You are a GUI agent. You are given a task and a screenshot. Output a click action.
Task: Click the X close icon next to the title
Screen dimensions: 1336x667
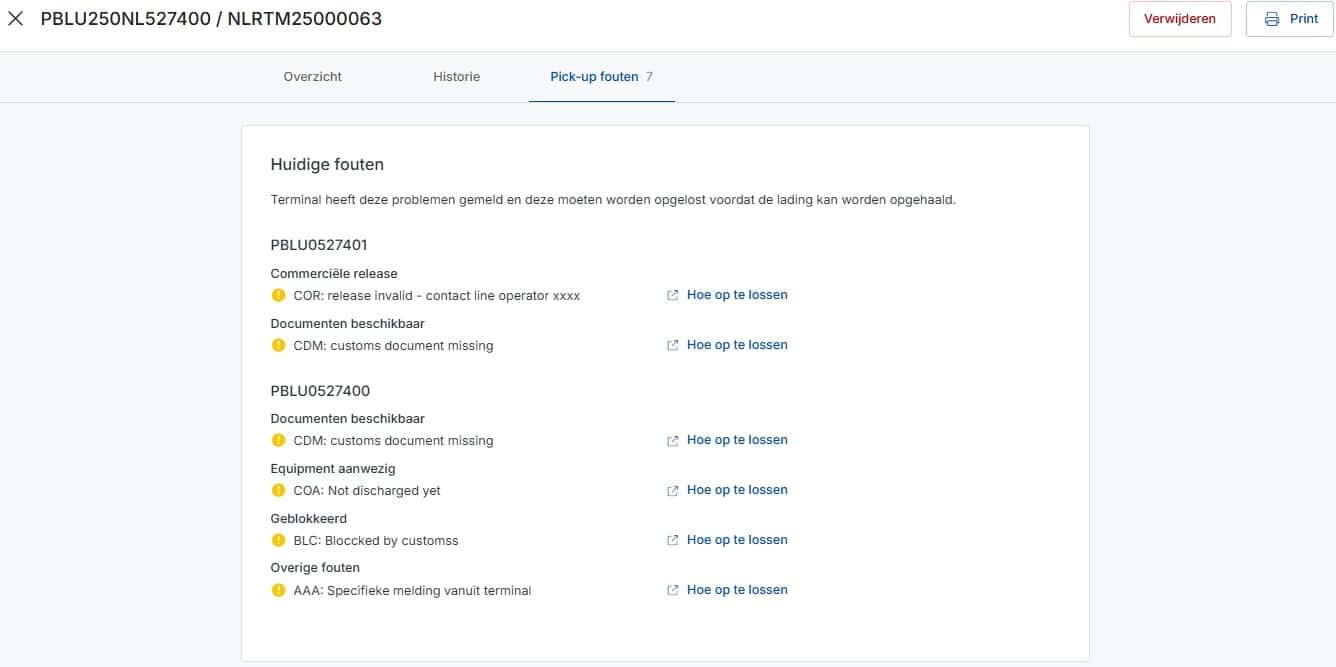click(x=16, y=19)
